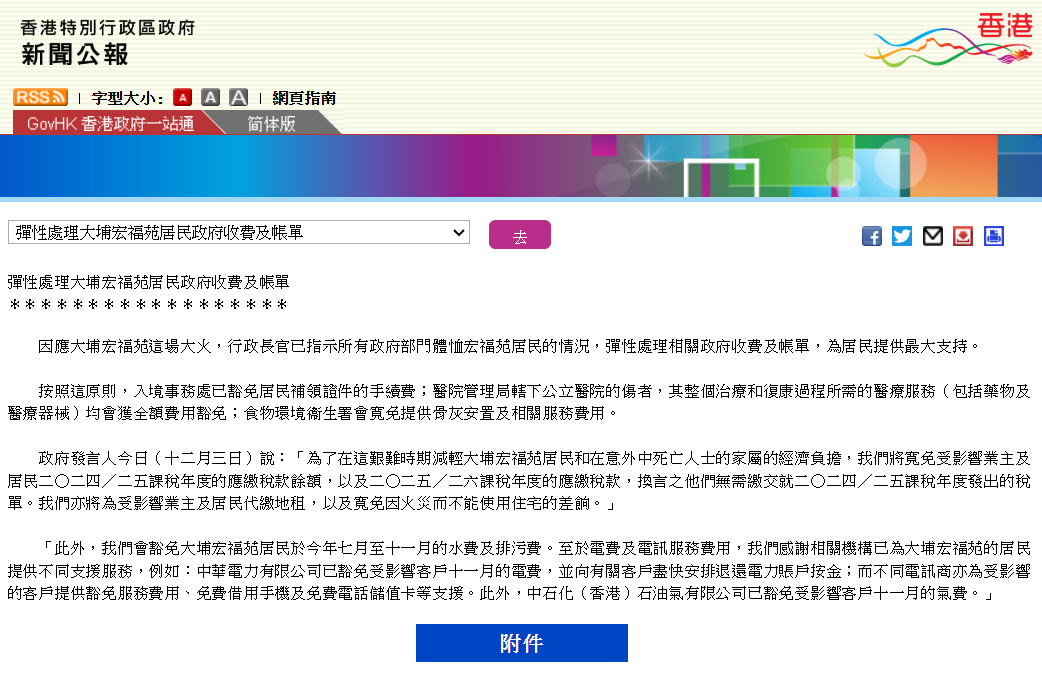Open the press release title dropdown
Image resolution: width=1042 pixels, height=675 pixels.
click(x=239, y=233)
